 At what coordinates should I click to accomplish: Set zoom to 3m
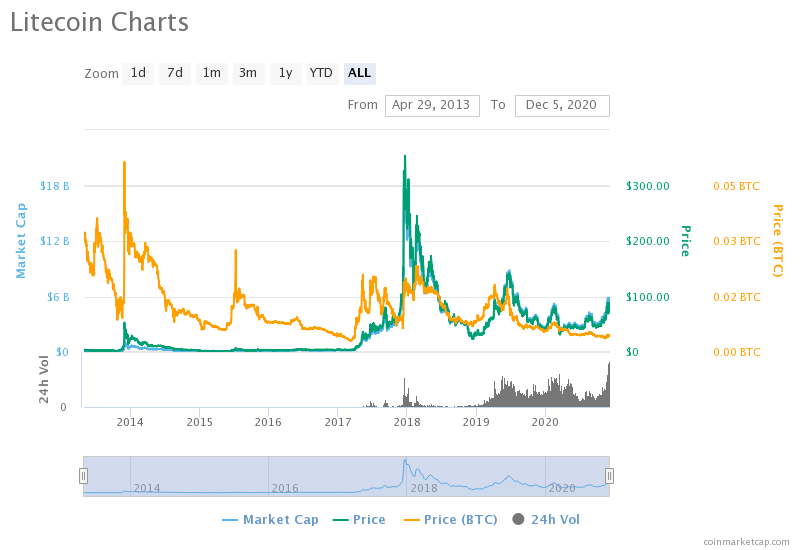[248, 73]
